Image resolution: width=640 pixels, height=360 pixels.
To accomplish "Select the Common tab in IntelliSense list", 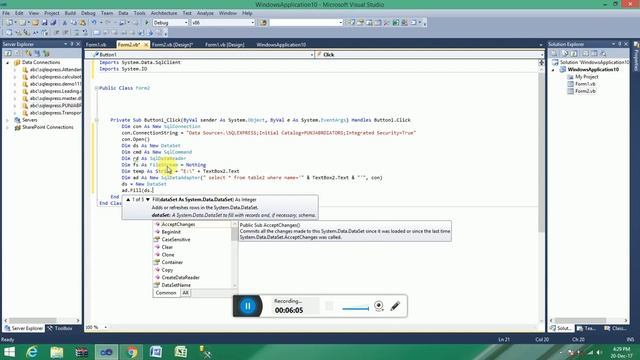I will click(166, 293).
